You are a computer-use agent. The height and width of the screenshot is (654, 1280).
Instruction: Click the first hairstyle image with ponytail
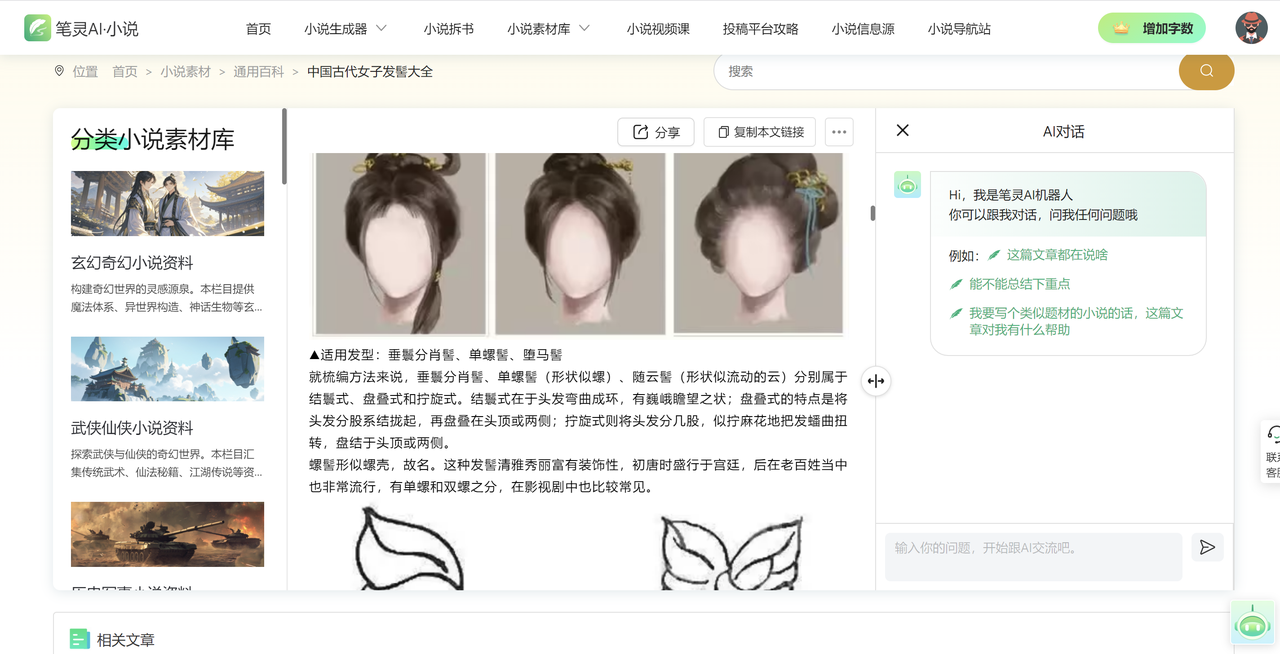pyautogui.click(x=400, y=243)
